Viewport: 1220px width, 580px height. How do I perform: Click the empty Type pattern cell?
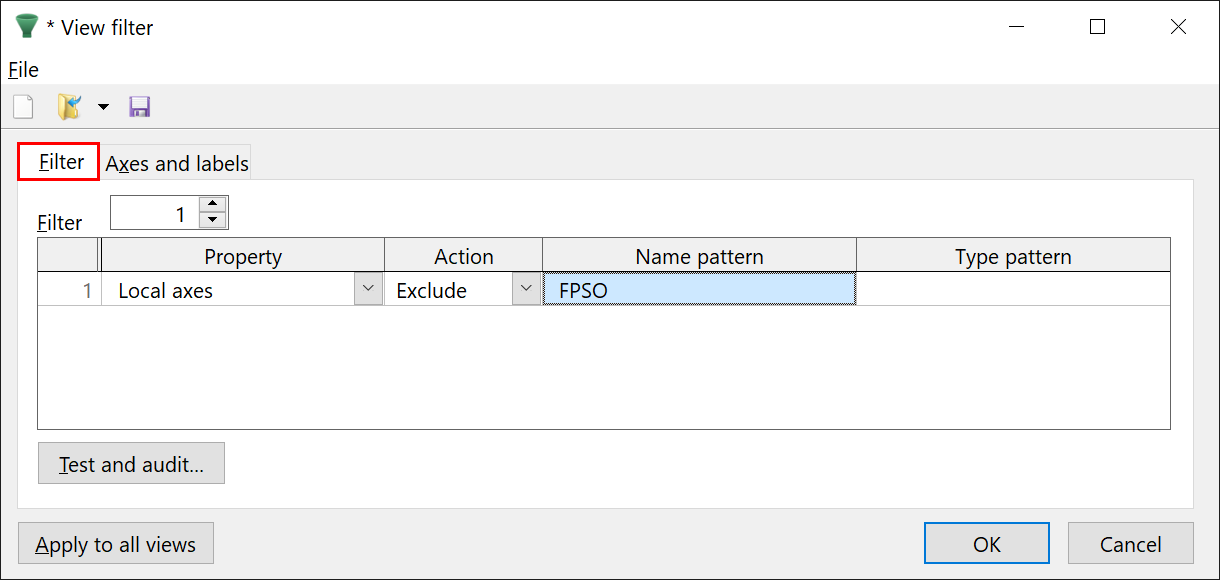pos(1012,290)
